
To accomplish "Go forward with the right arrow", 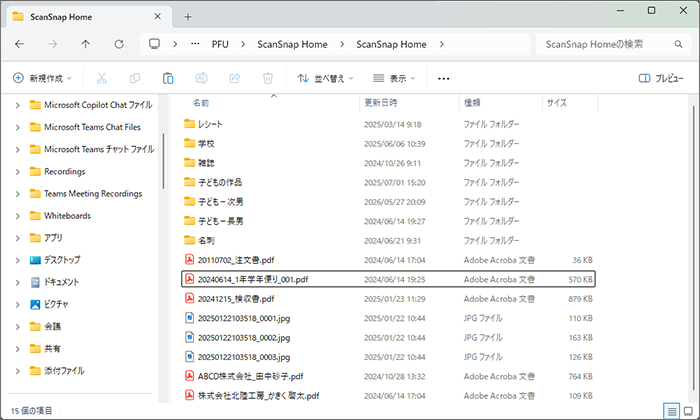I will click(53, 44).
